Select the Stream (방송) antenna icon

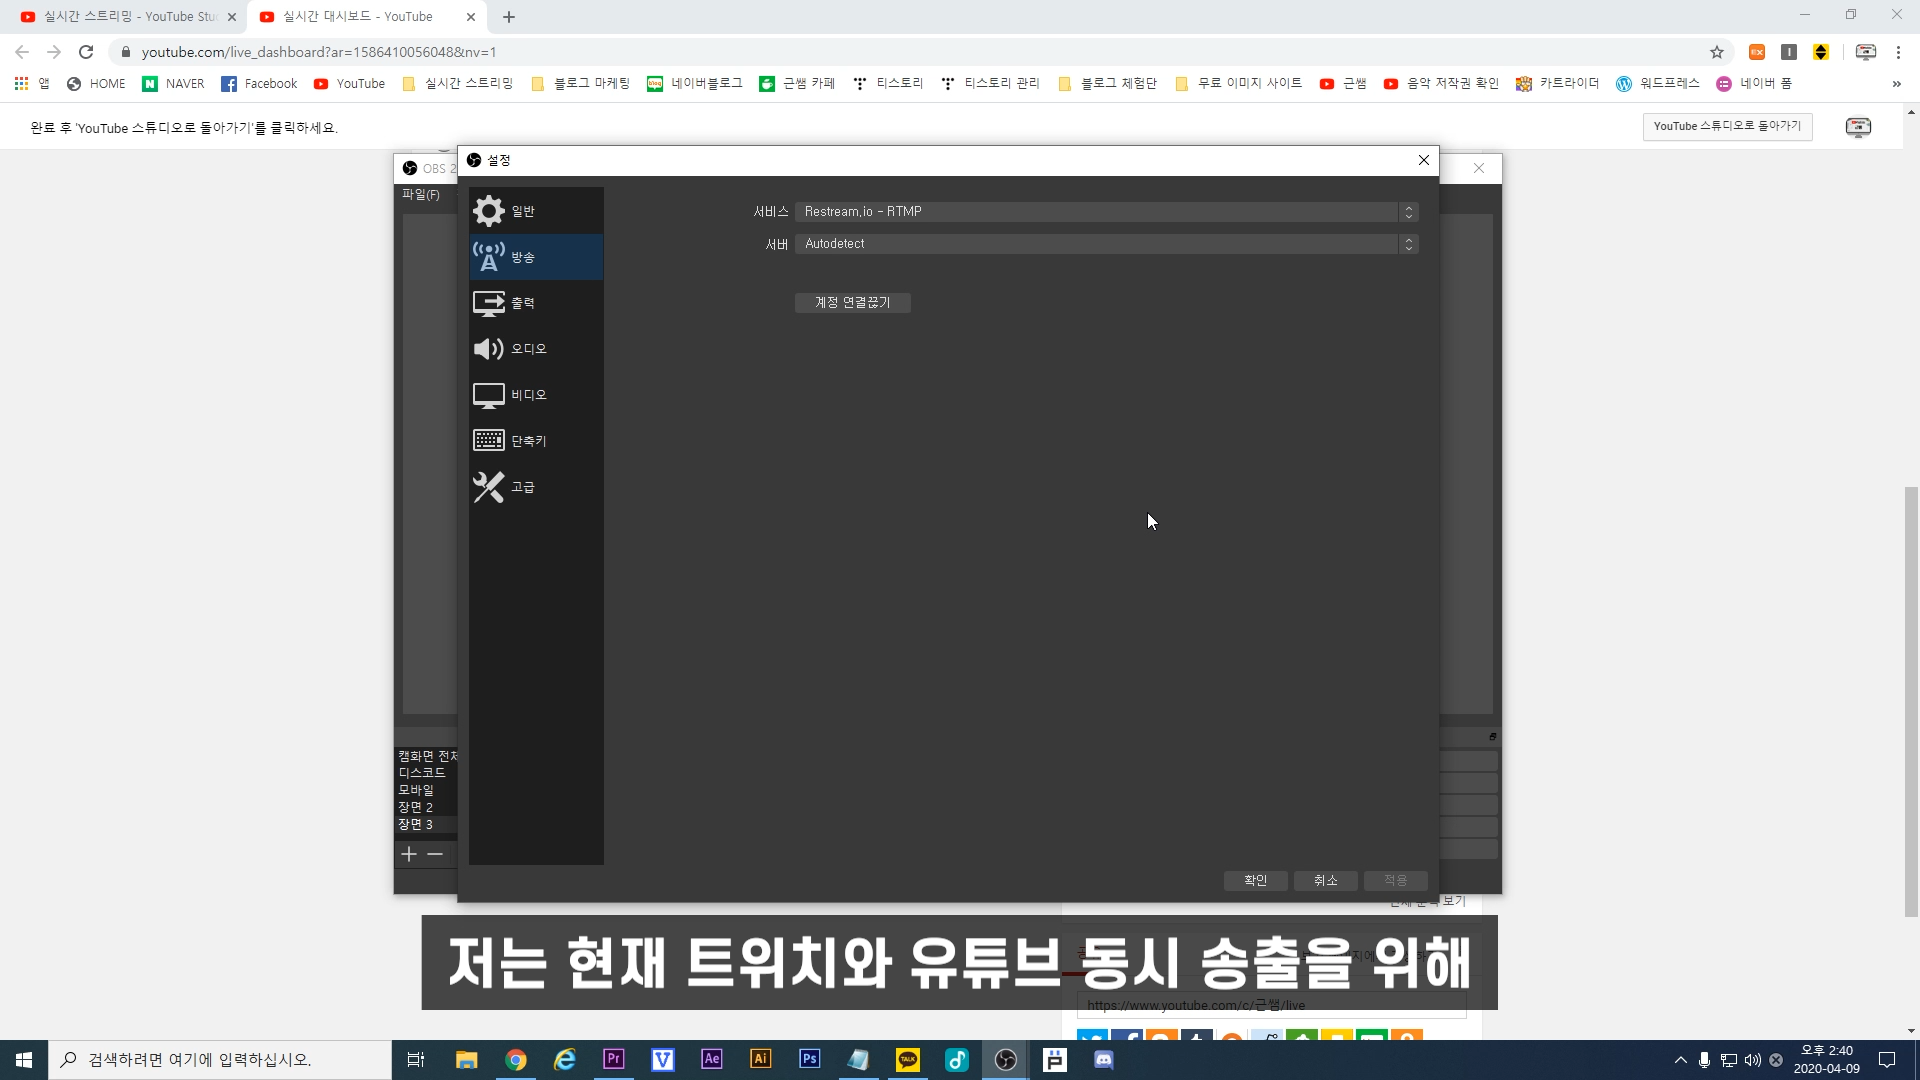pyautogui.click(x=489, y=257)
